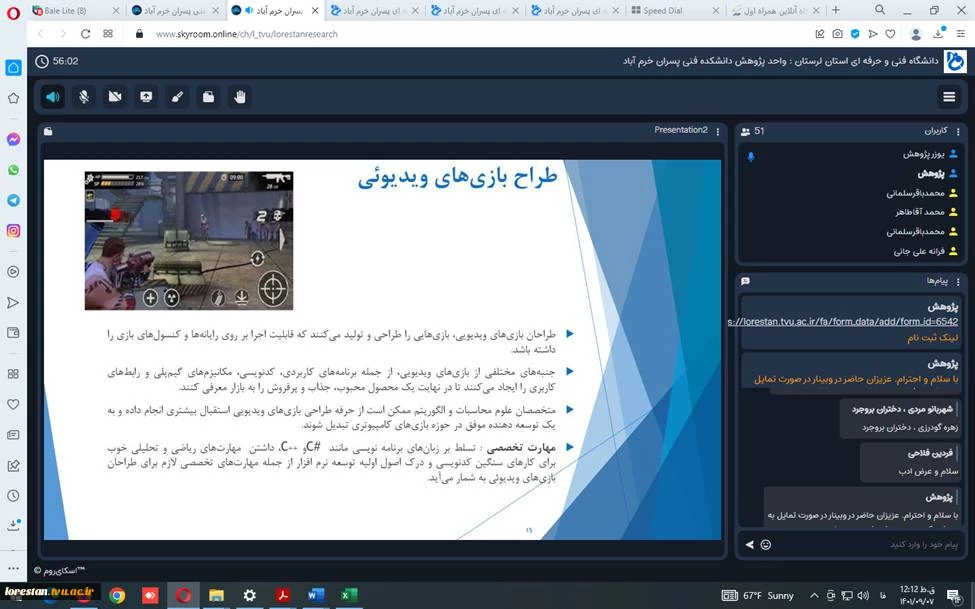Click the address bar URL
Viewport: 975px width, 609px height.
[246, 34]
